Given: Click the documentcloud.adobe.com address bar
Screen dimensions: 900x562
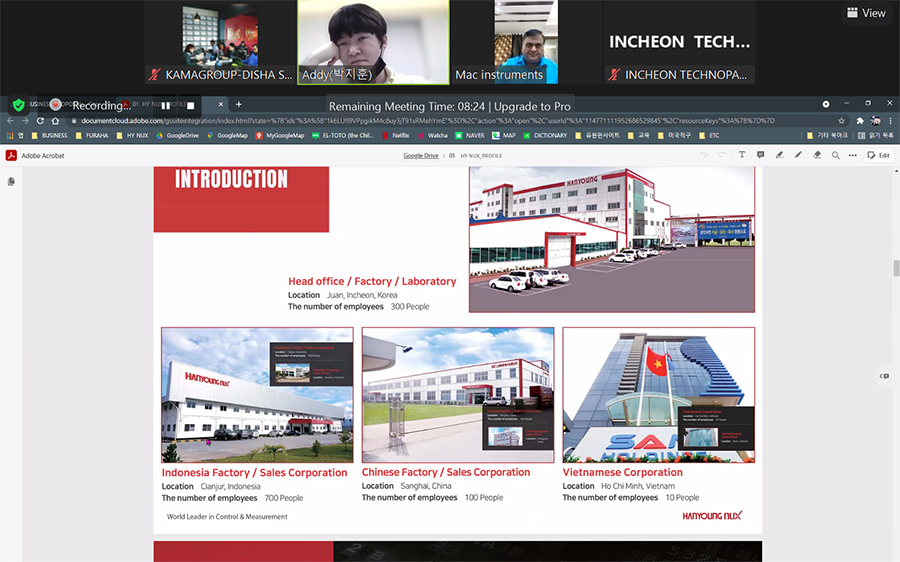Looking at the screenshot, I should click(x=428, y=121).
